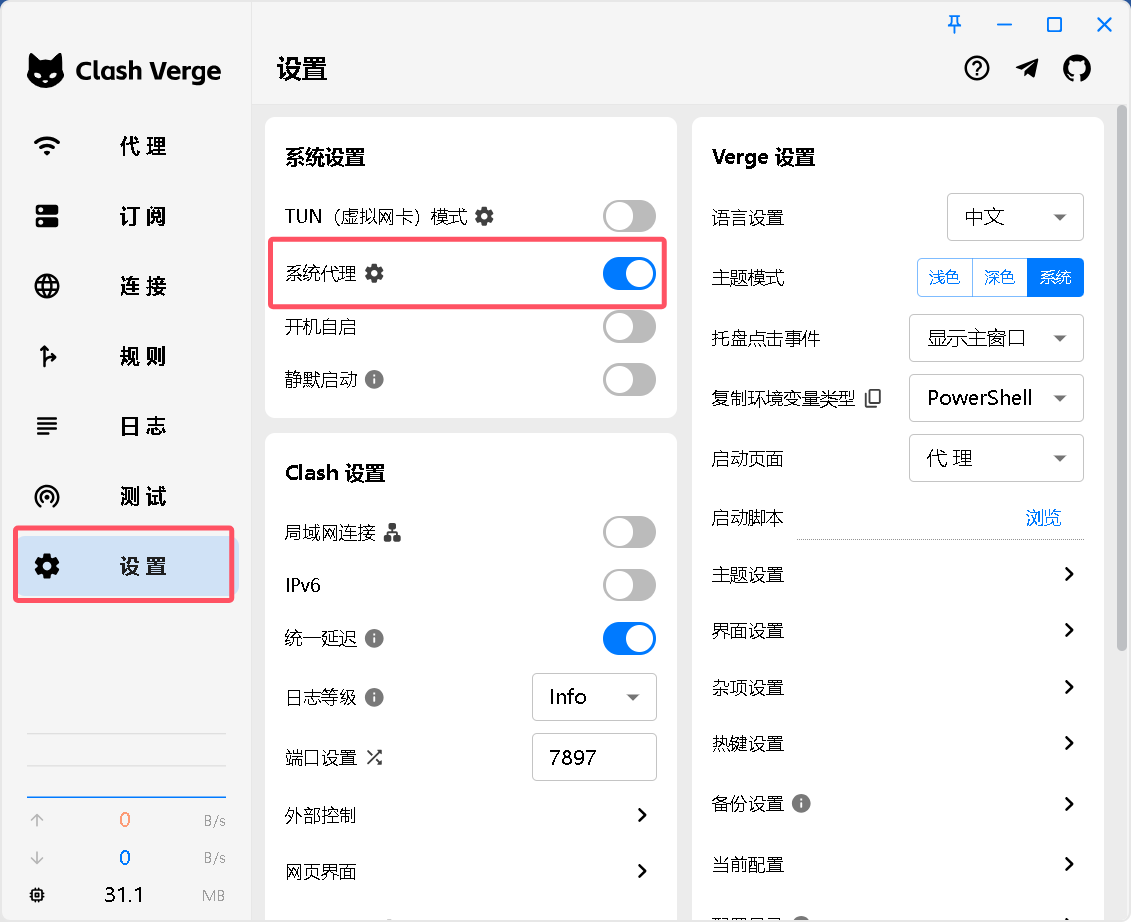This screenshot has height=922, width=1131.
Task: Switch theme mode to 浅色
Action: pos(944,277)
